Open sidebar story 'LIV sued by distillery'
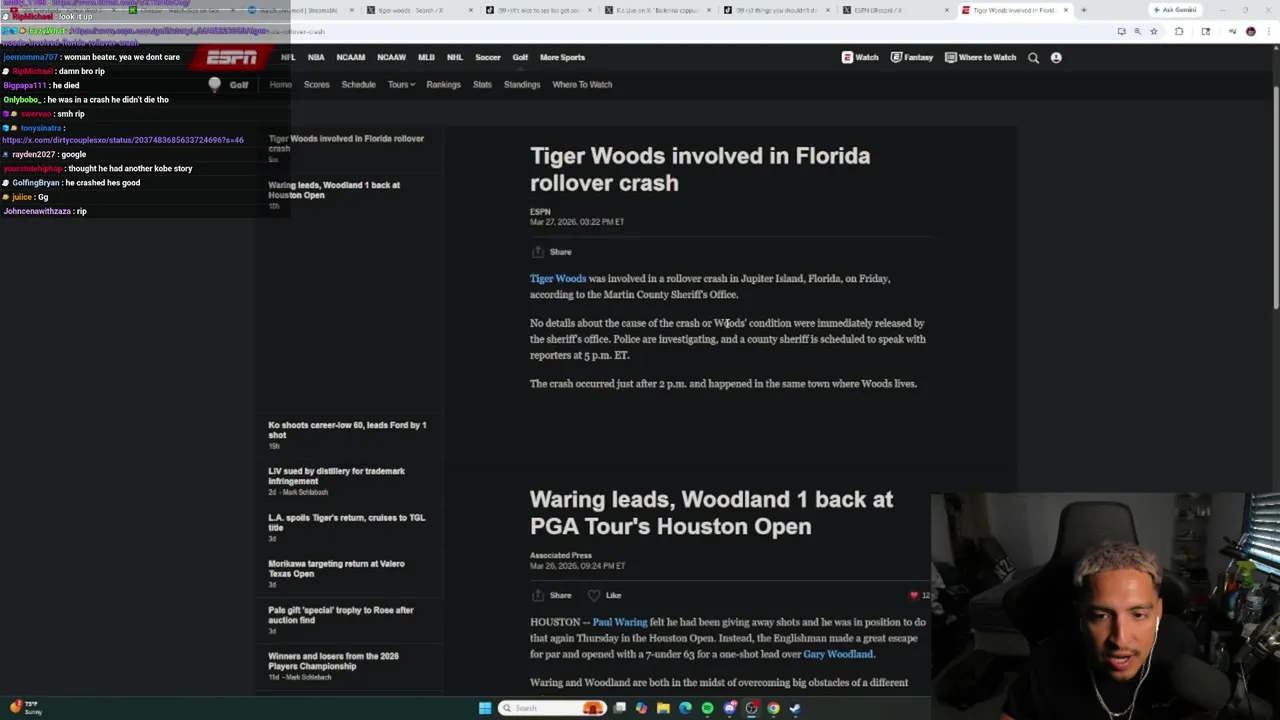The height and width of the screenshot is (720, 1280). pos(336,476)
